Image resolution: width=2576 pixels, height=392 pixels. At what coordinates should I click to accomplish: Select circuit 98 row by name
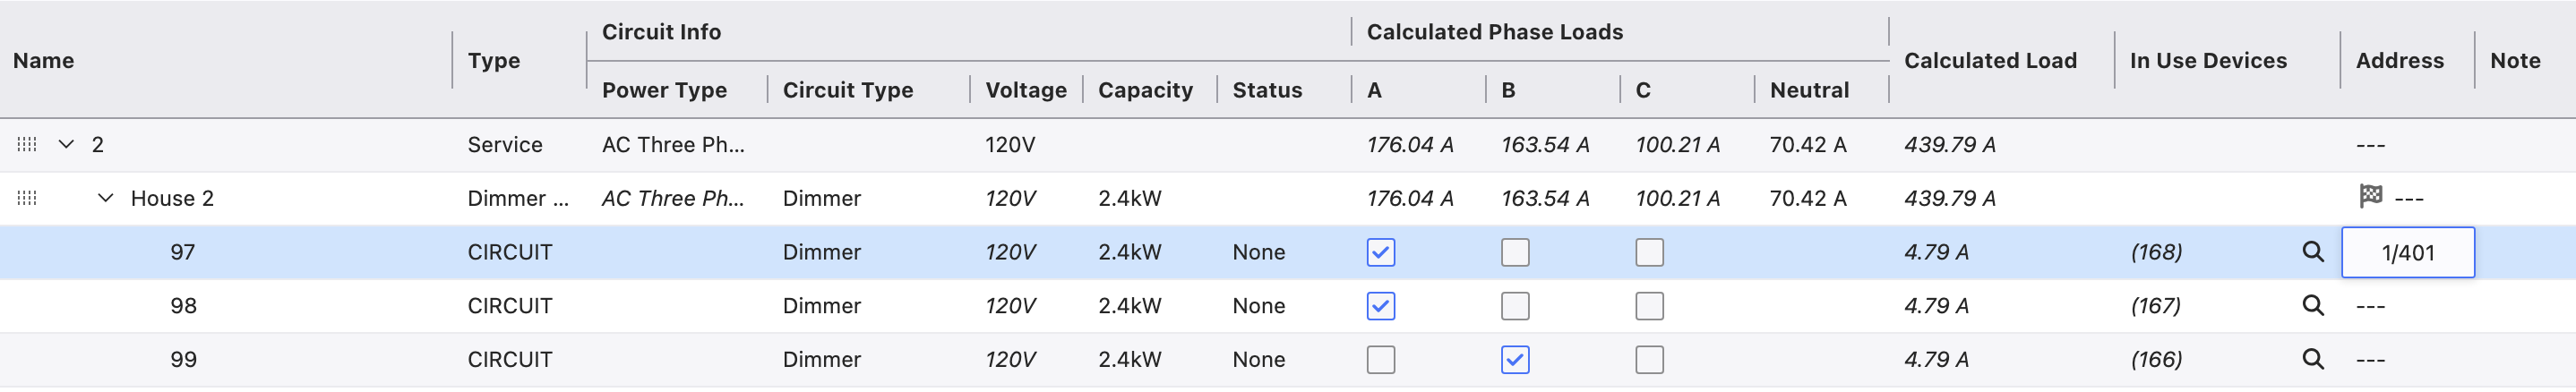pos(183,306)
